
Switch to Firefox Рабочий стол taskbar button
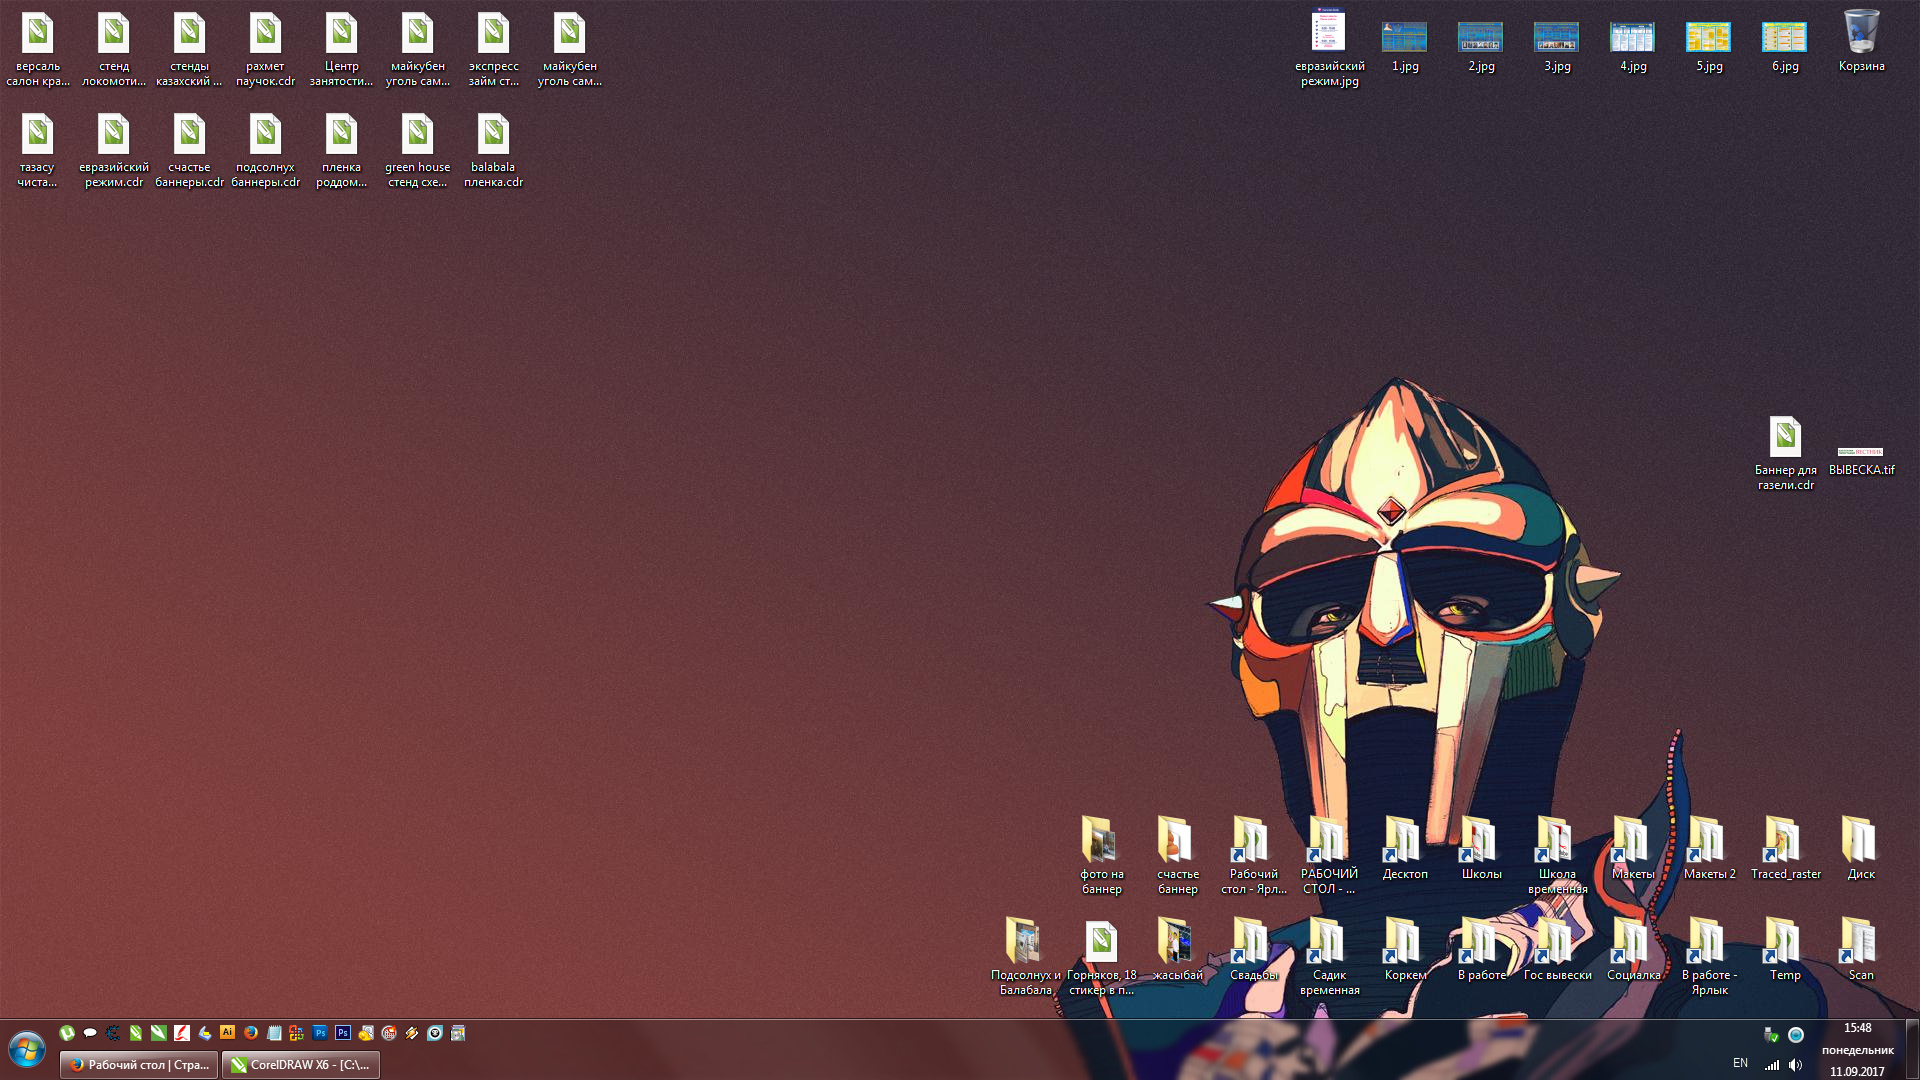pyautogui.click(x=139, y=1065)
